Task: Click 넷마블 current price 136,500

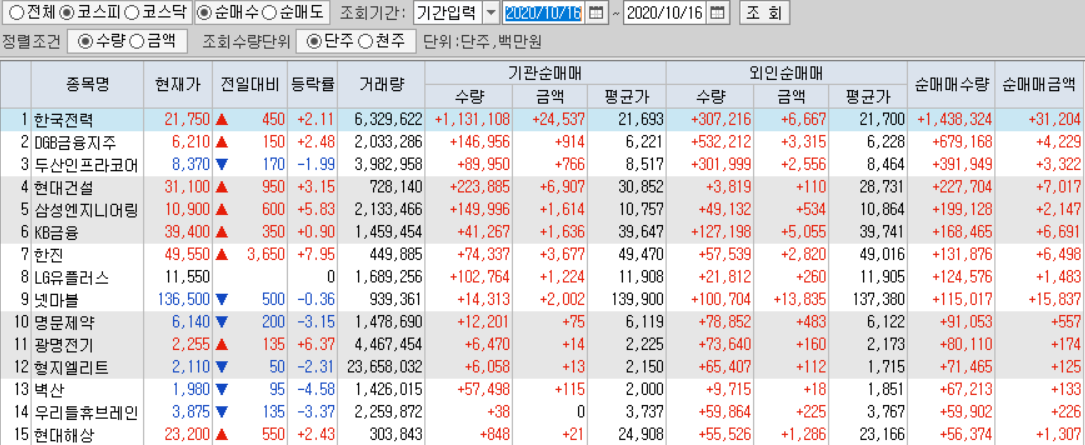Action: tap(181, 300)
